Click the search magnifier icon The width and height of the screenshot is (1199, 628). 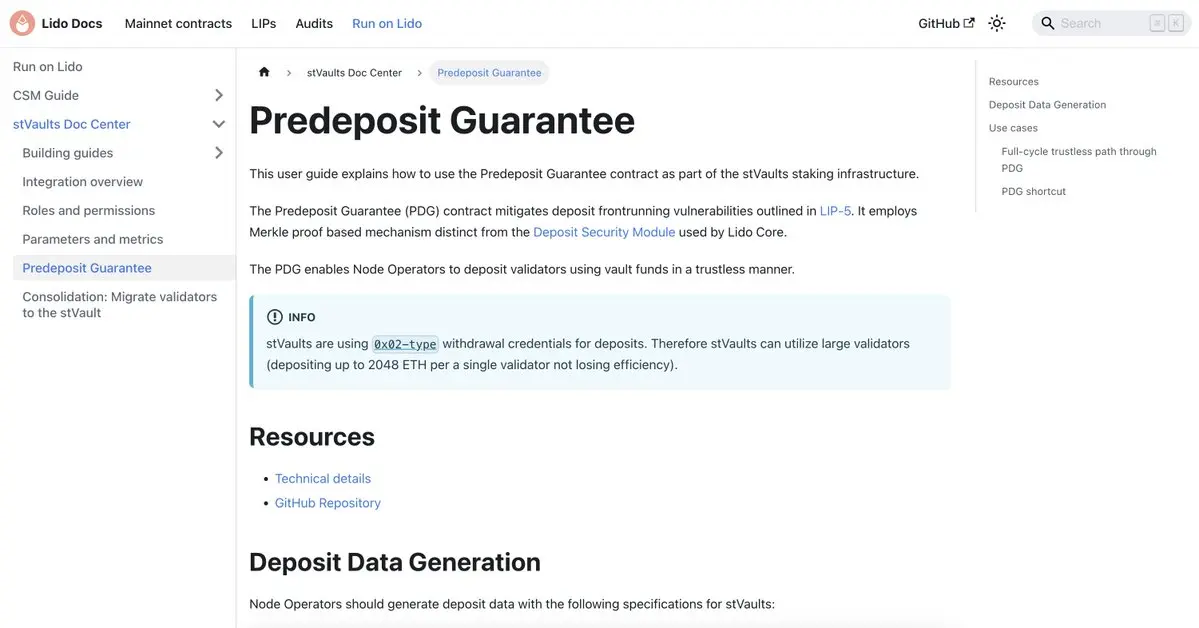1048,23
